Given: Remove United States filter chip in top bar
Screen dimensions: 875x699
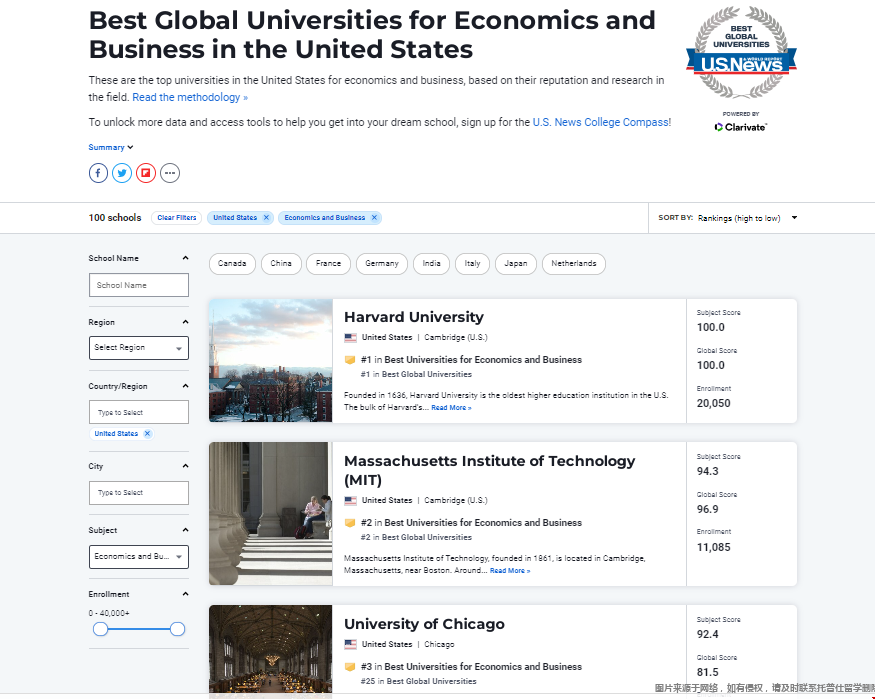Looking at the screenshot, I should (x=266, y=218).
